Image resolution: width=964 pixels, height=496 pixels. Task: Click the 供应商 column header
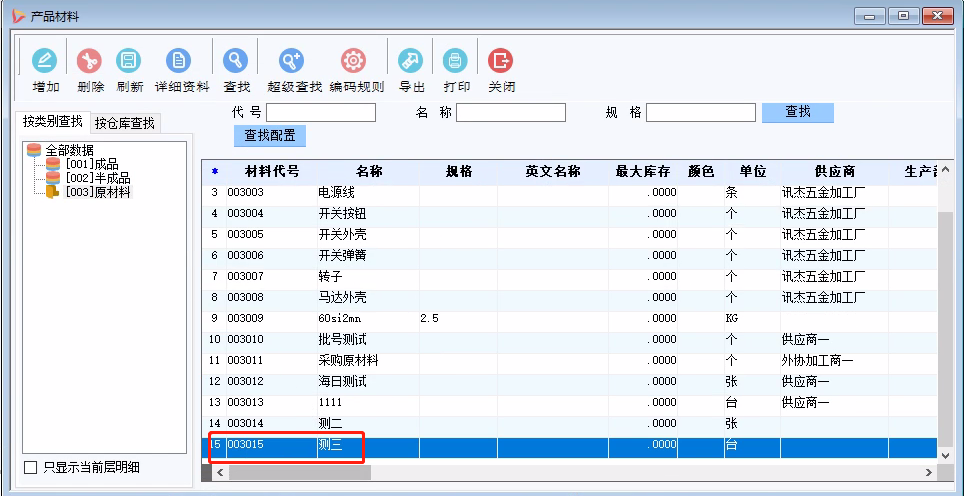coord(834,172)
